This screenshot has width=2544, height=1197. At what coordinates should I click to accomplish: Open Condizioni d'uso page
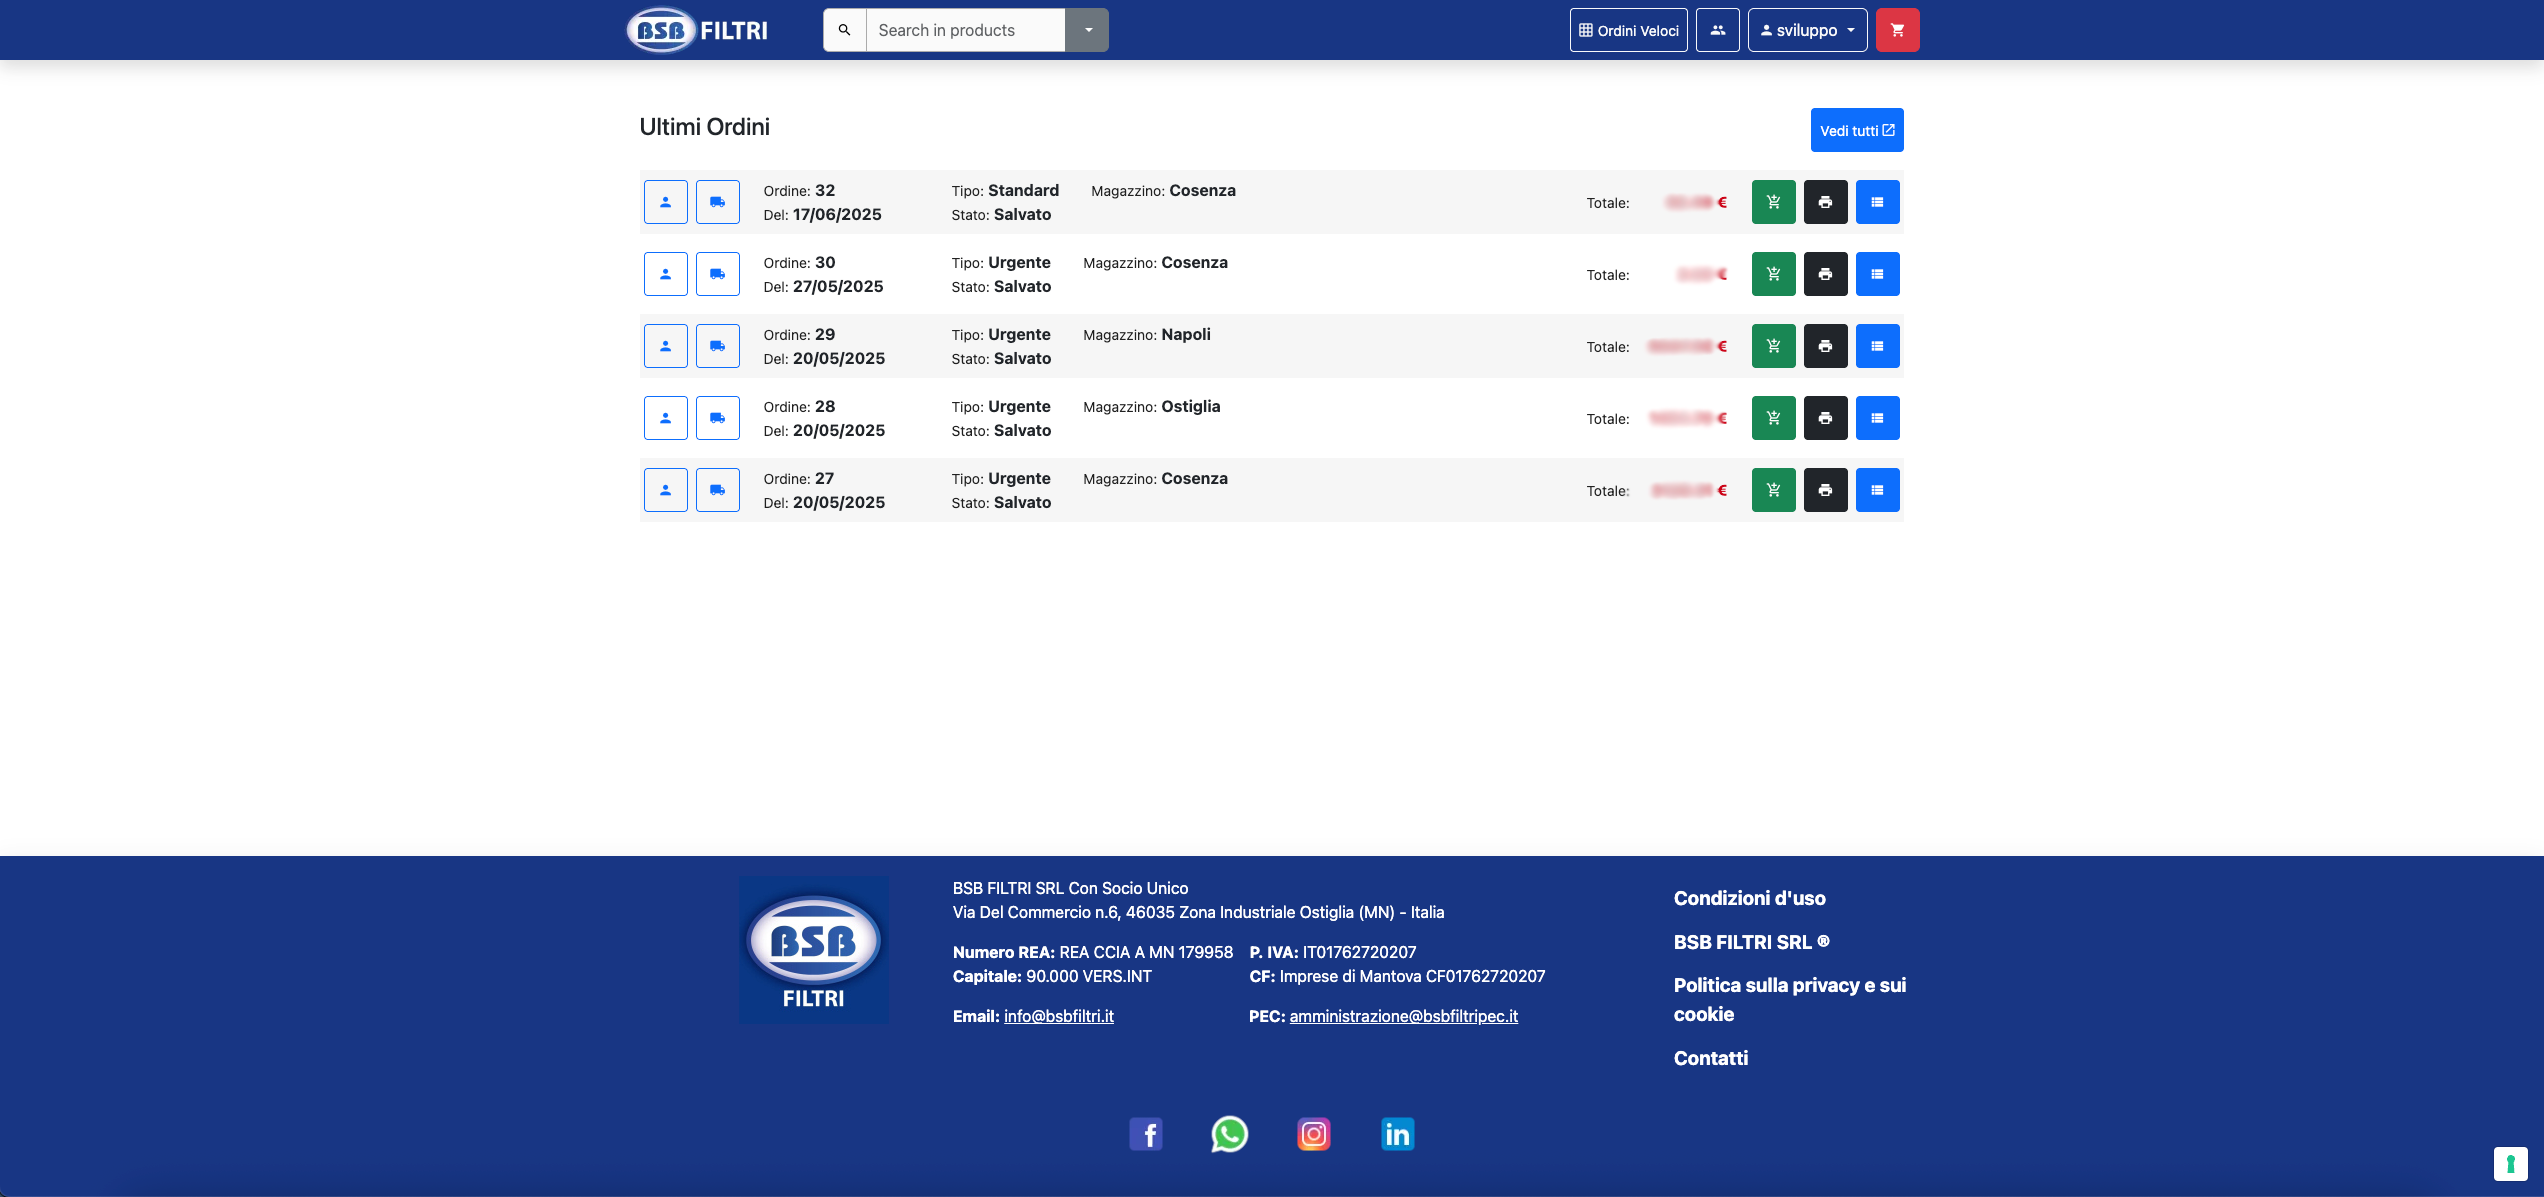click(x=1749, y=898)
